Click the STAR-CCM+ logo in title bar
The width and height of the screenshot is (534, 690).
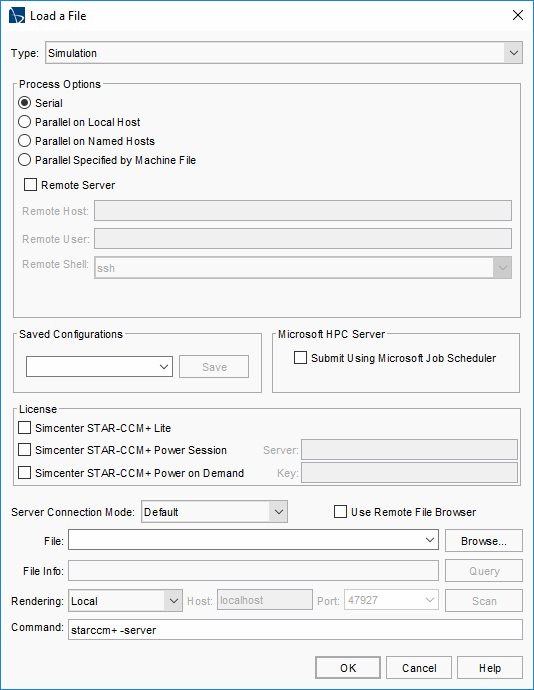click(x=17, y=16)
